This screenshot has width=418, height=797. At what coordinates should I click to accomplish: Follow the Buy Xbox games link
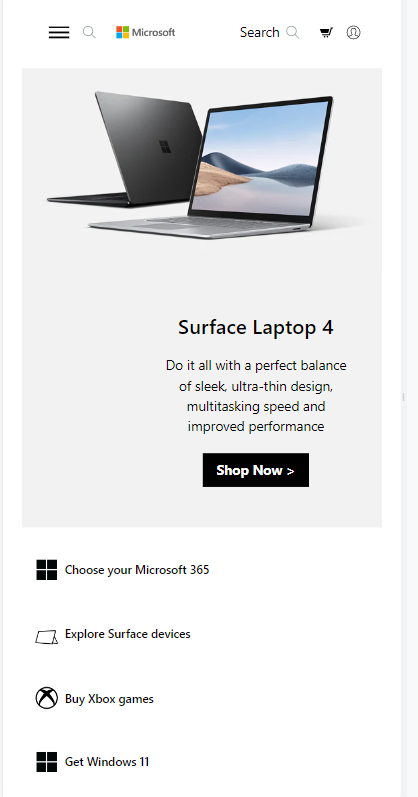click(109, 699)
